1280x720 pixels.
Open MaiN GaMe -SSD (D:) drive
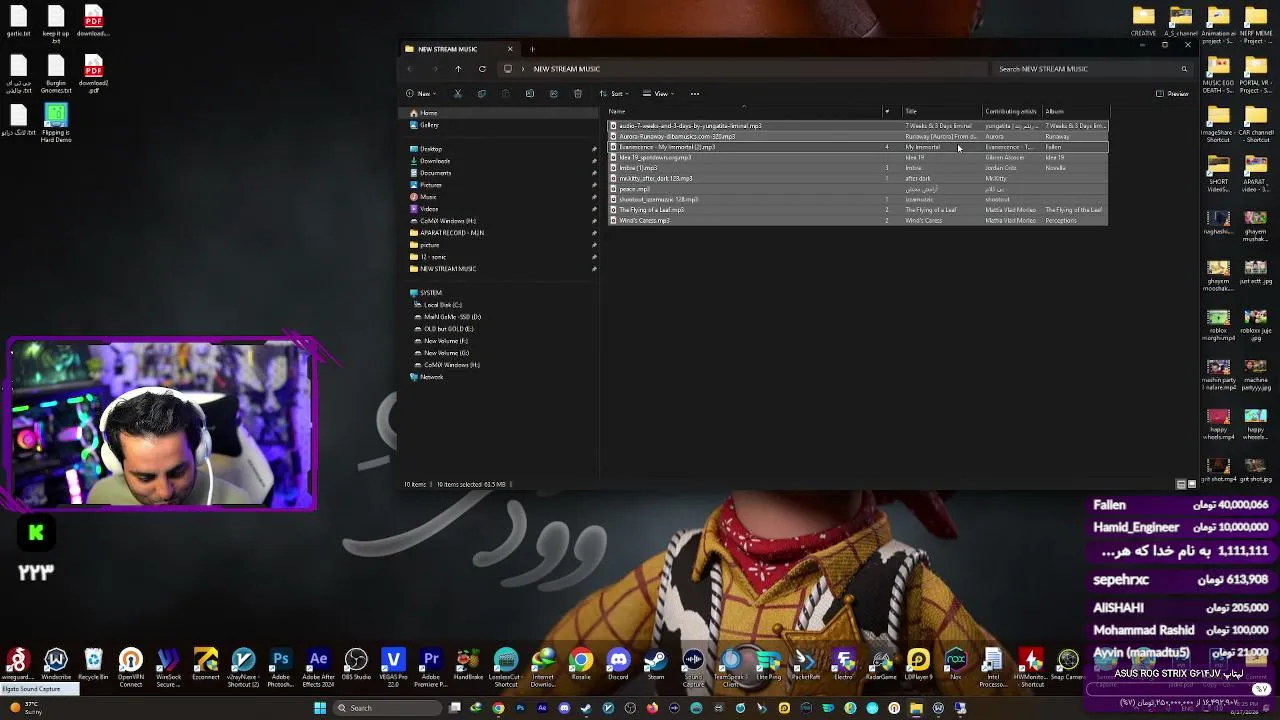point(449,317)
